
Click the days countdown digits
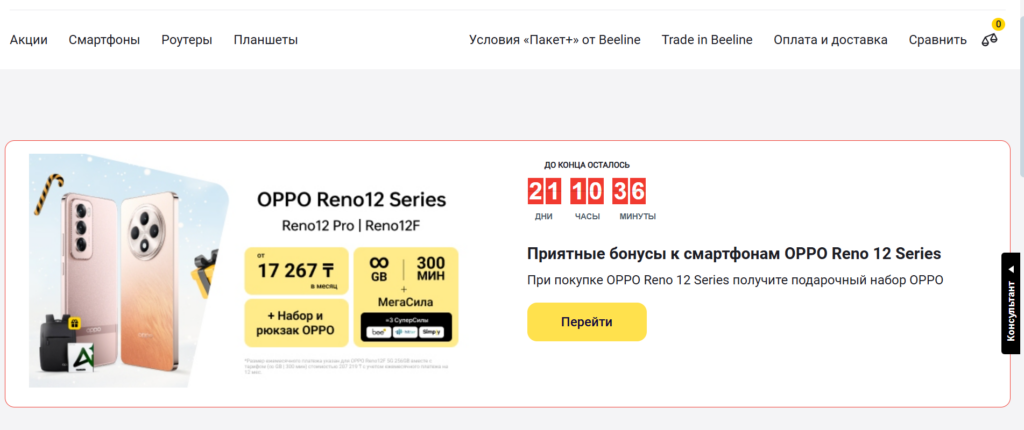544,191
